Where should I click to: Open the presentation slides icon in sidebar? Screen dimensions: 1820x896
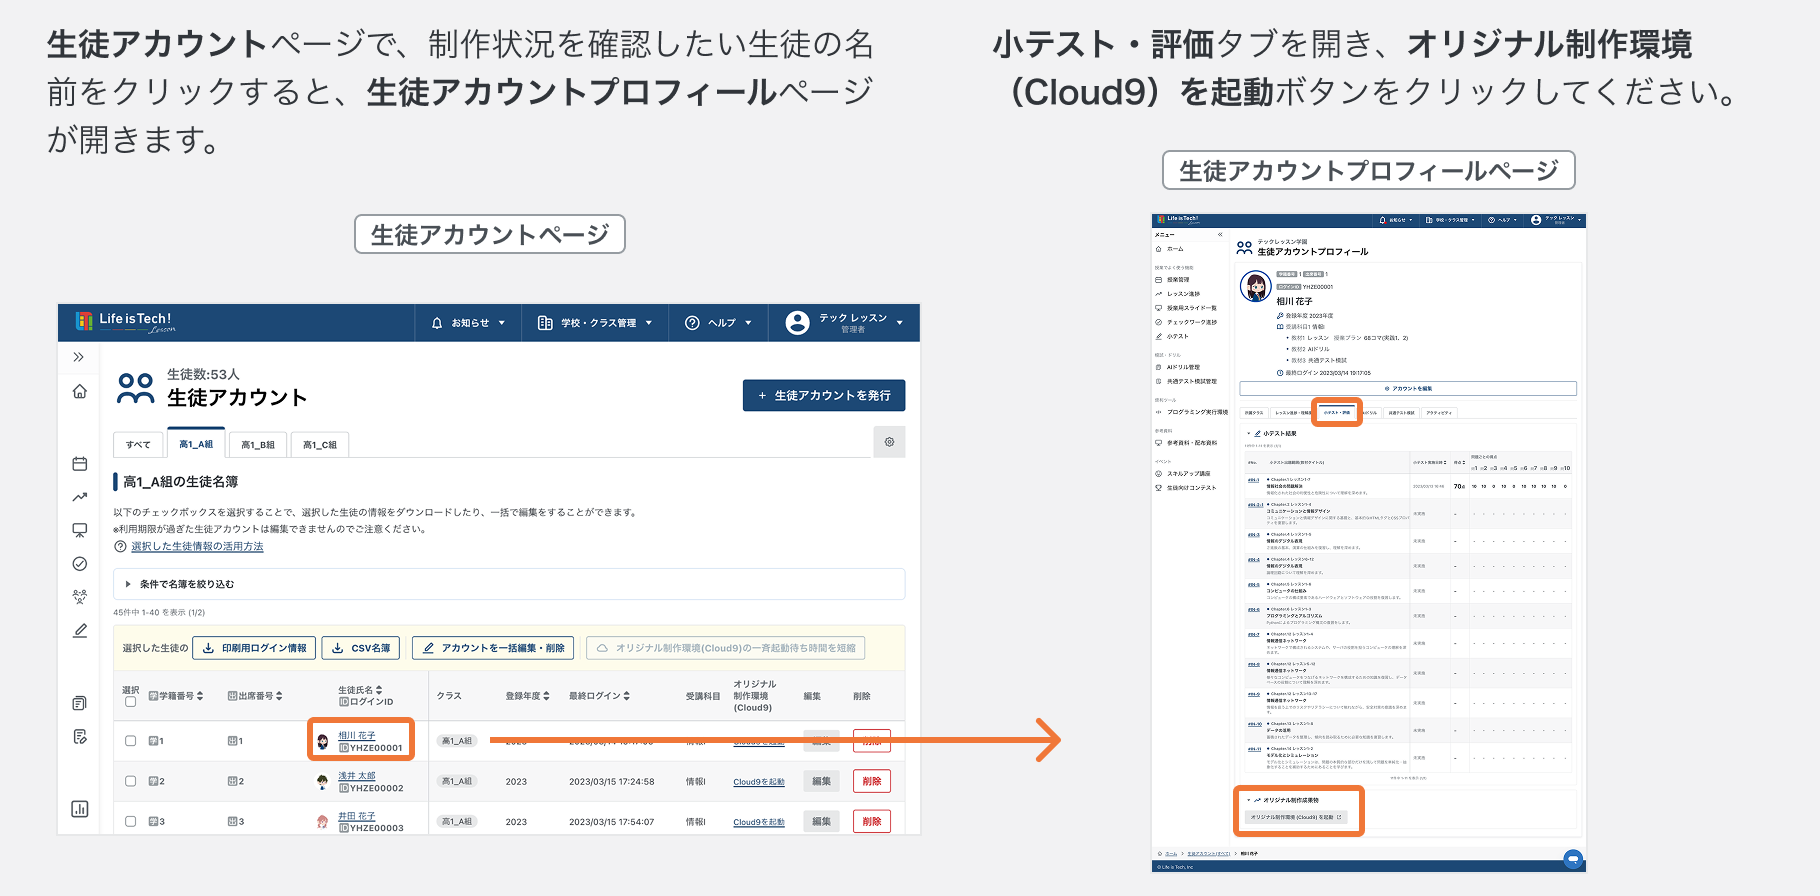80,530
